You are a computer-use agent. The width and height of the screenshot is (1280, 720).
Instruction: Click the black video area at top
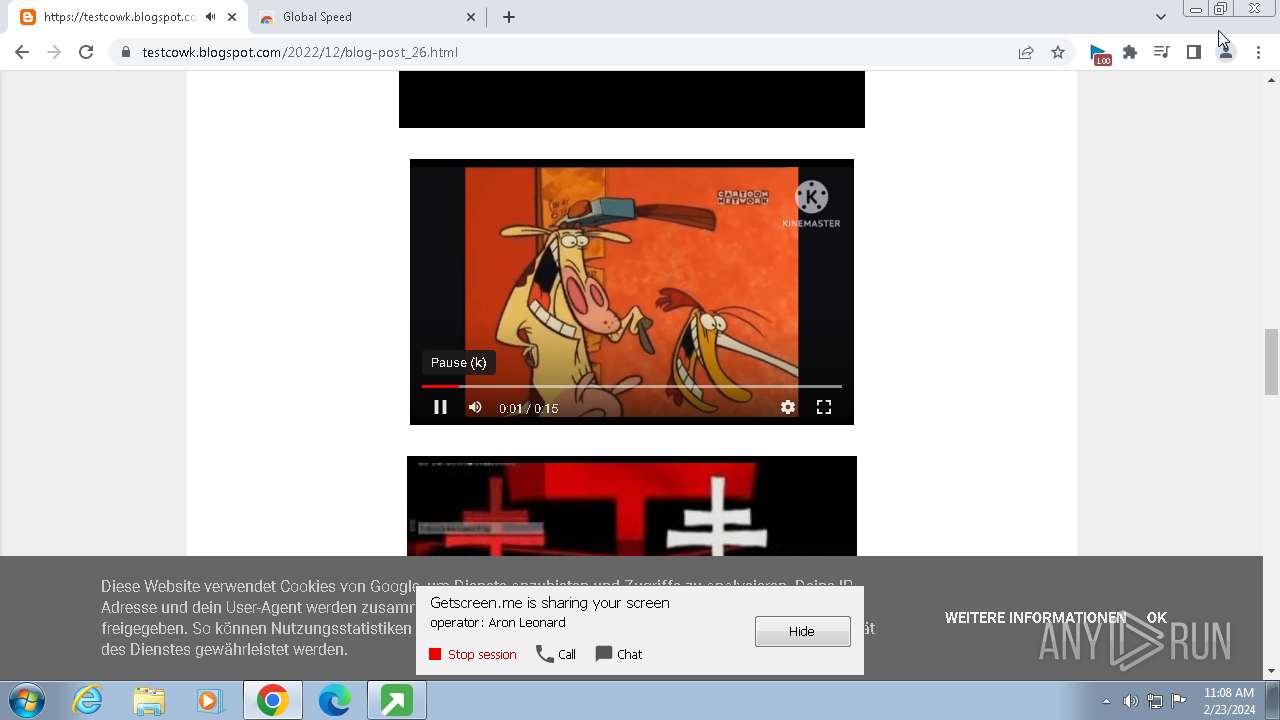632,99
